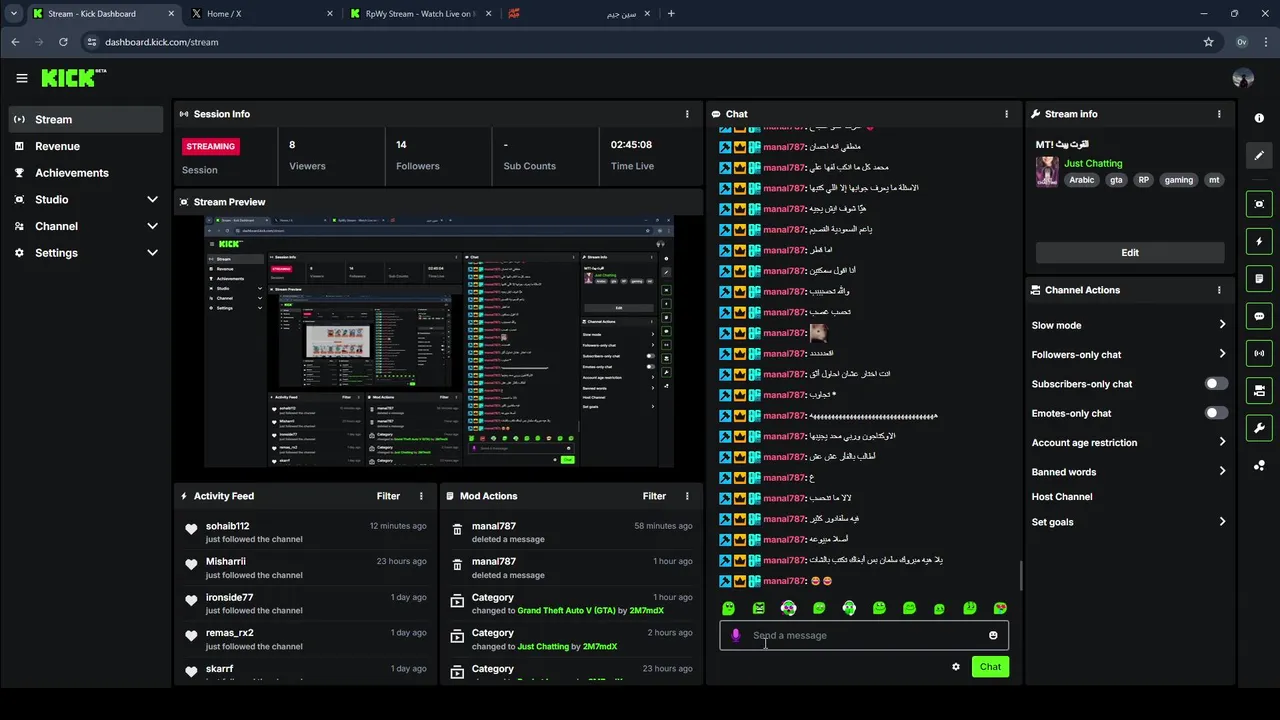Click the chat bubble widget icon in right sidebar
Image resolution: width=1280 pixels, height=720 pixels.
pos(1259,316)
